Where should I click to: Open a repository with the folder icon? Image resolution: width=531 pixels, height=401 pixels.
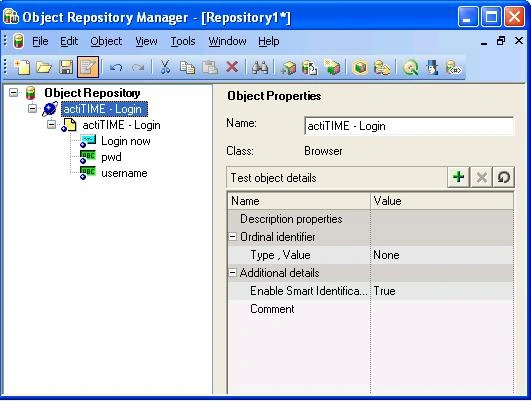tap(44, 67)
